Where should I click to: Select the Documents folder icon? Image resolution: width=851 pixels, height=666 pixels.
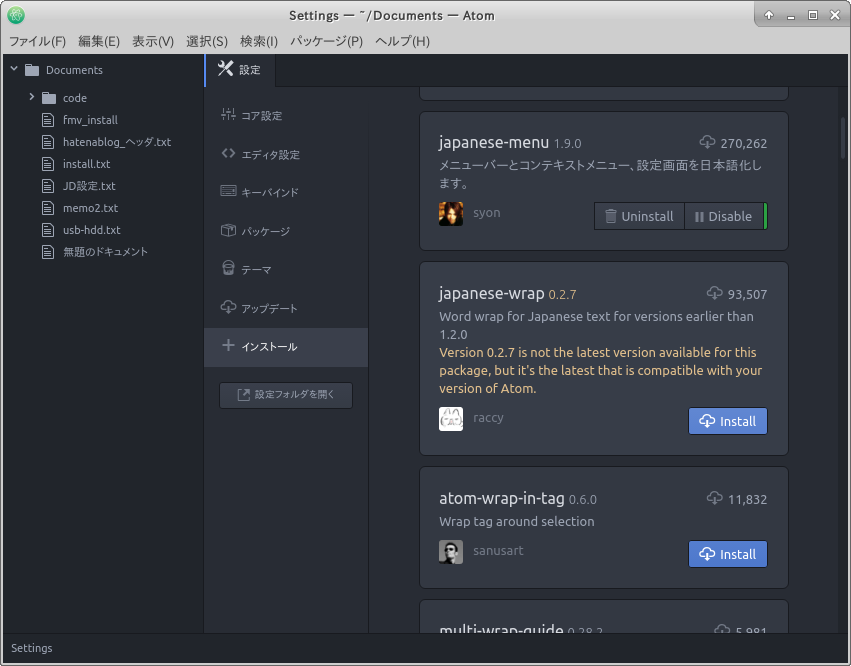32,70
